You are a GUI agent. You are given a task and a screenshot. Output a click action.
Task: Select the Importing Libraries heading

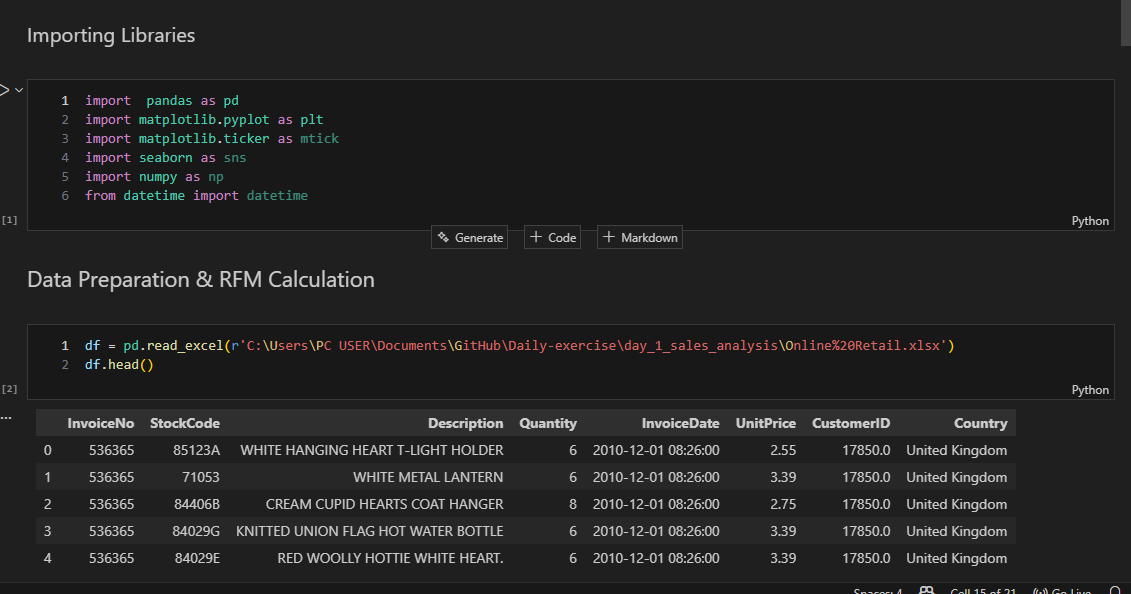(x=110, y=35)
